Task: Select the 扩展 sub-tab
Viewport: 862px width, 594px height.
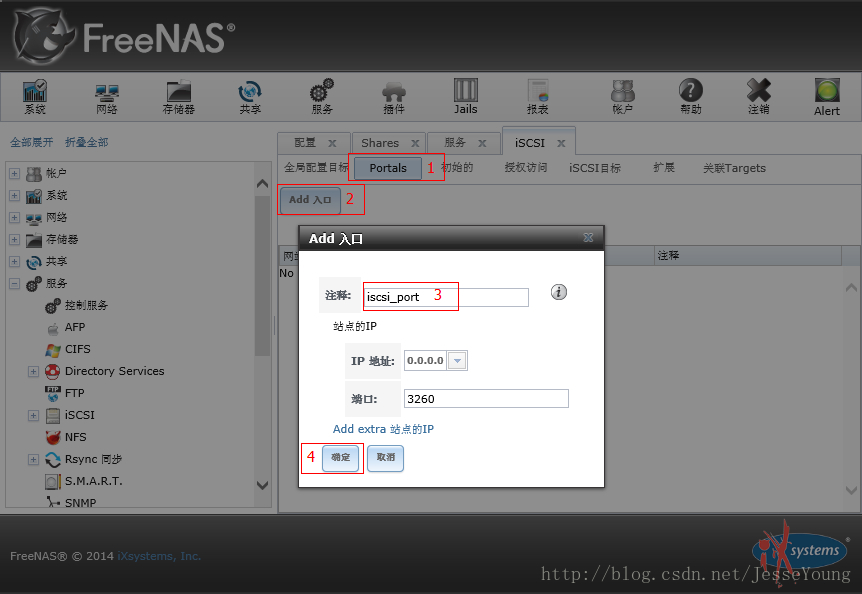Action: [664, 168]
